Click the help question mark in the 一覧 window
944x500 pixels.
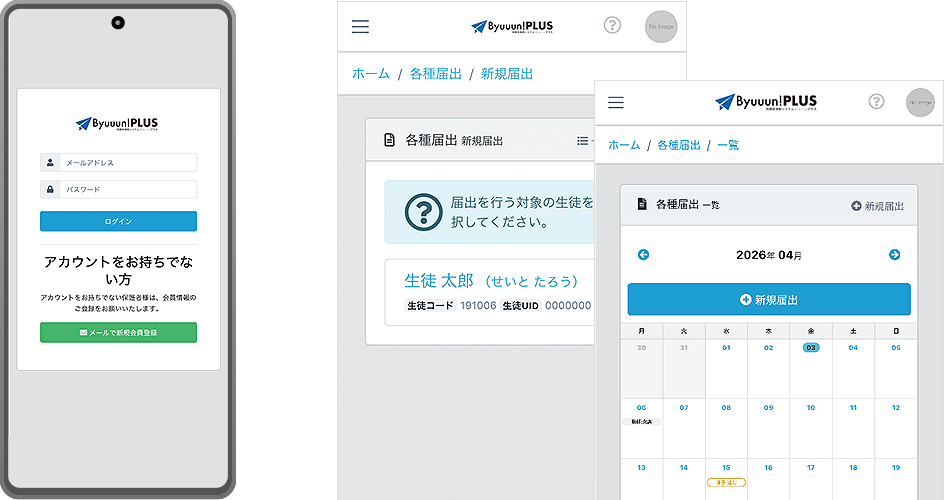[877, 101]
